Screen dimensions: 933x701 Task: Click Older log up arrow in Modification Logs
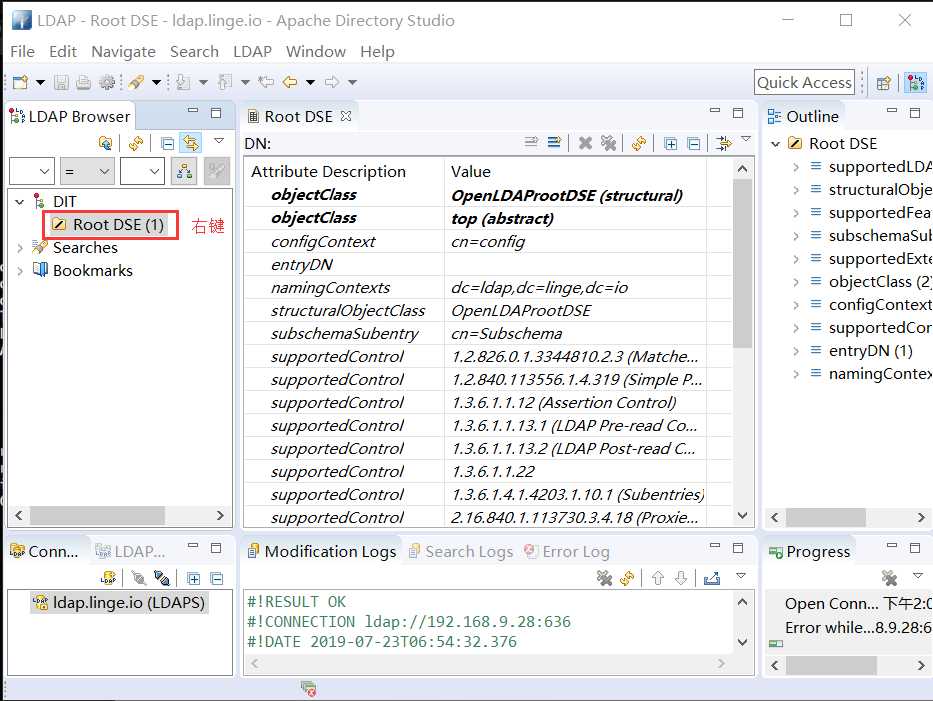(x=658, y=577)
